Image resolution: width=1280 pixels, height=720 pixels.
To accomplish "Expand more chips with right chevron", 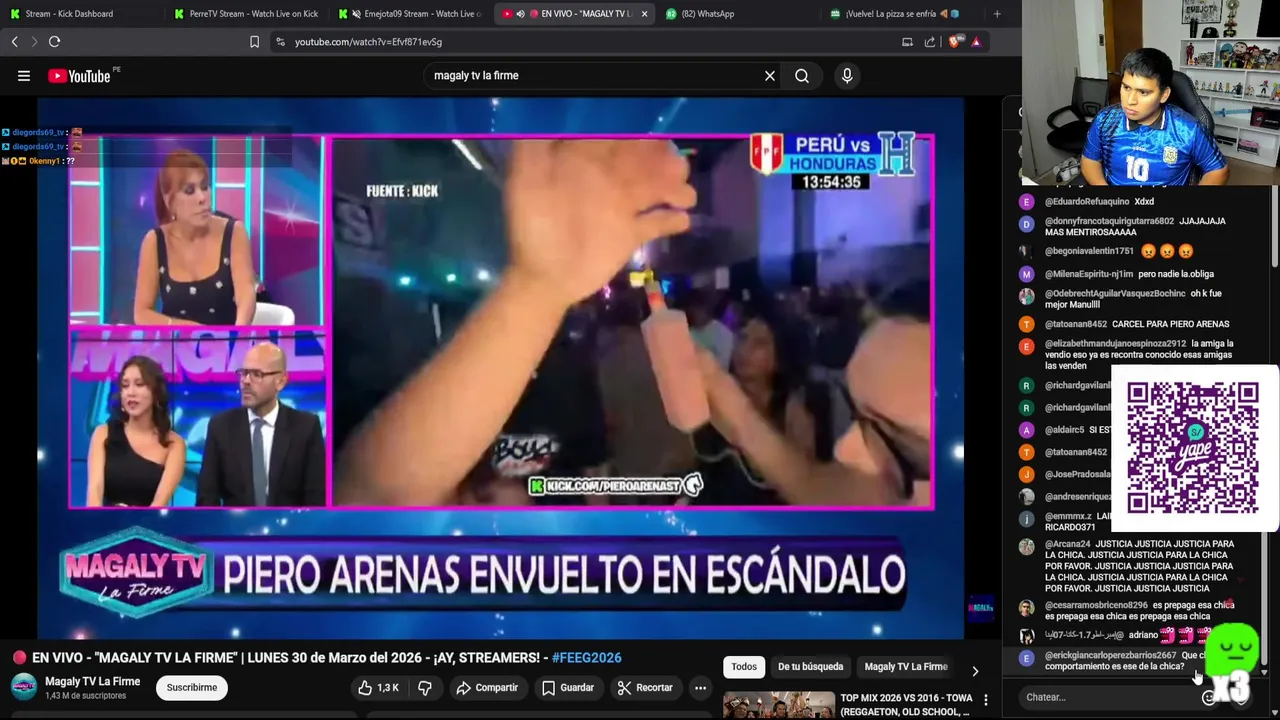I will click(975, 670).
